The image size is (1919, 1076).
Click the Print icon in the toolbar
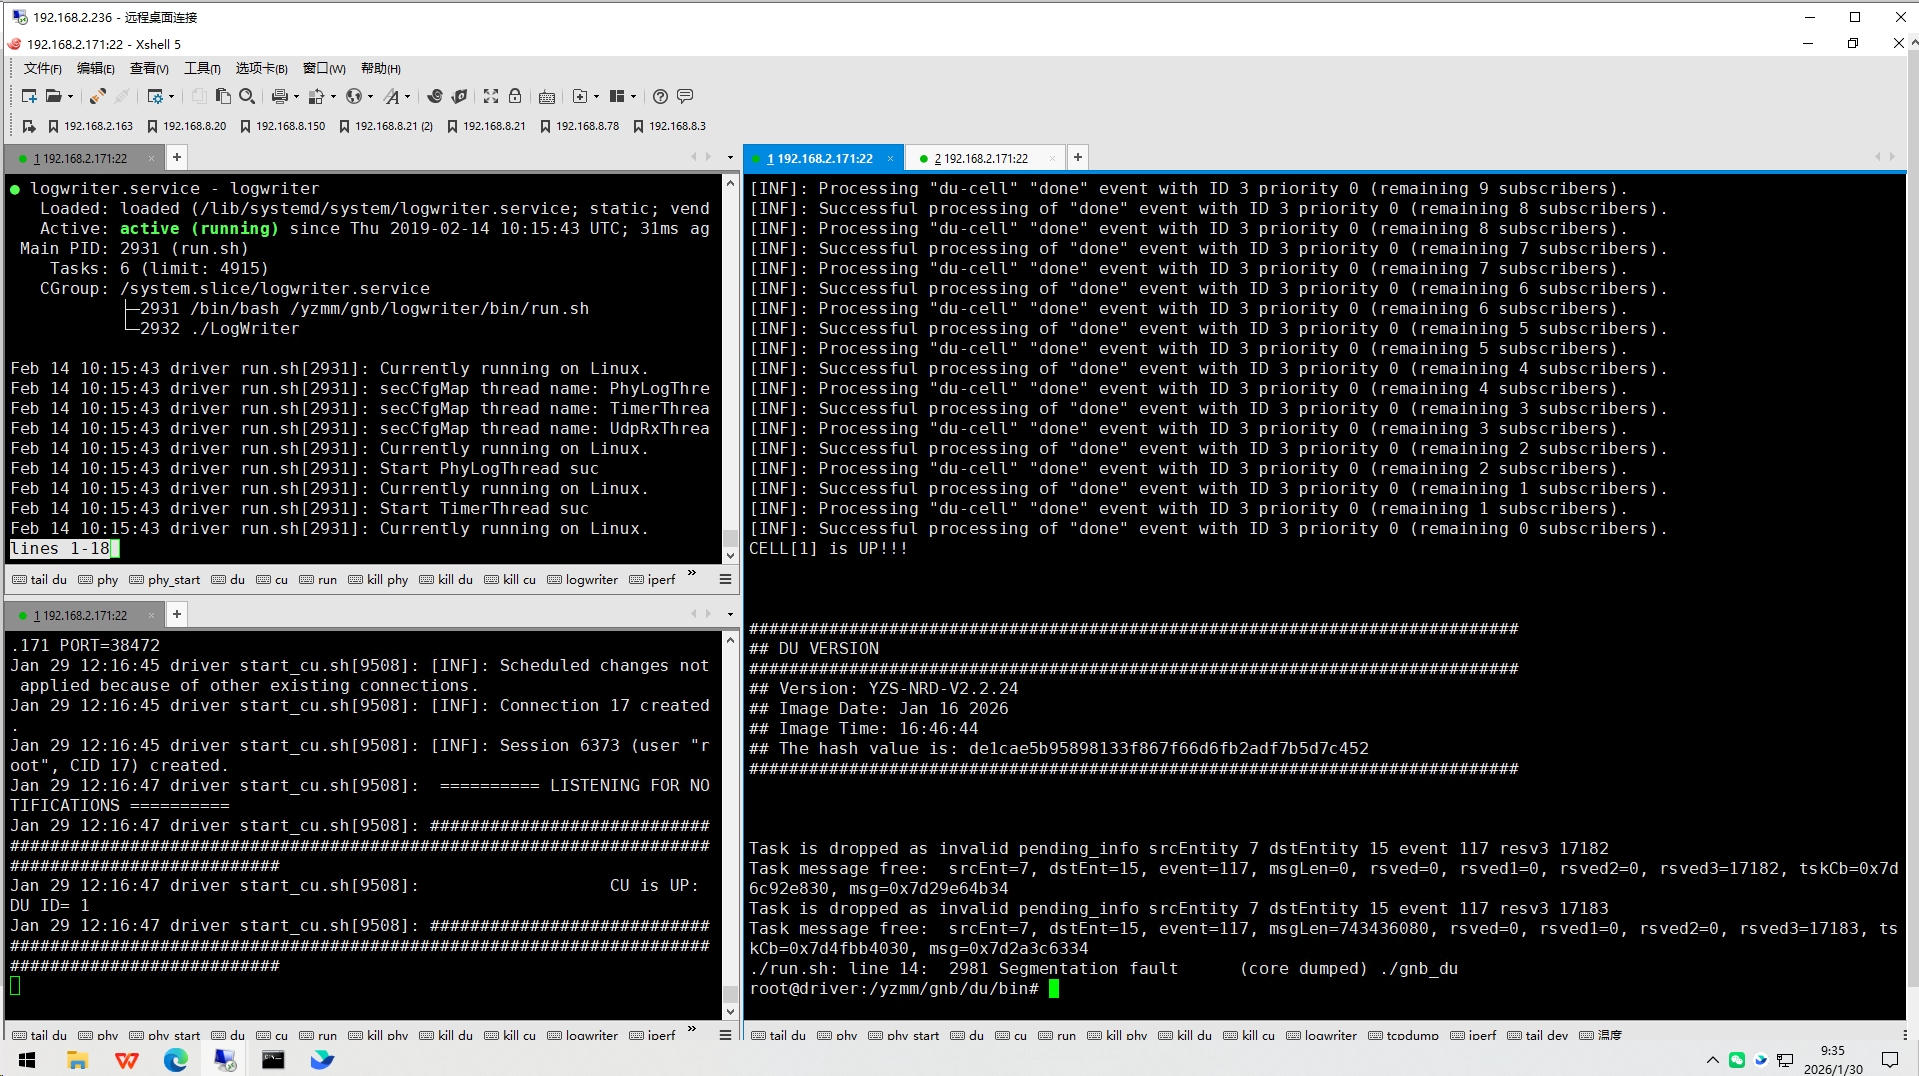[280, 96]
